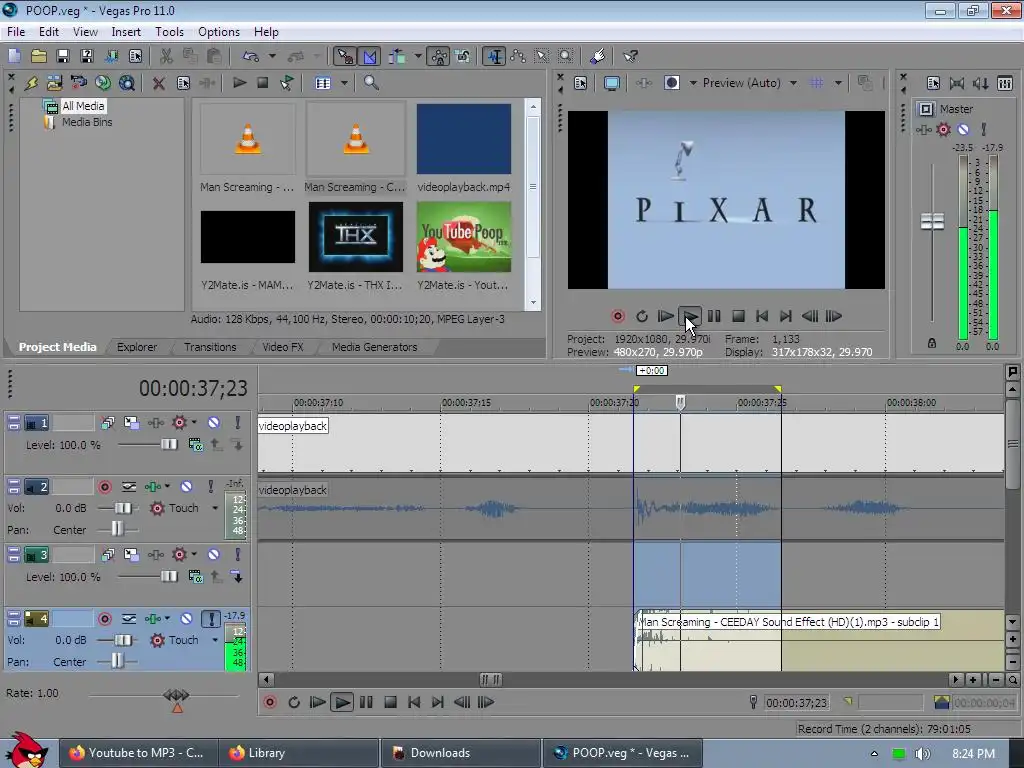Mute video track 1
Screen dimensions: 1024x768
click(x=214, y=423)
